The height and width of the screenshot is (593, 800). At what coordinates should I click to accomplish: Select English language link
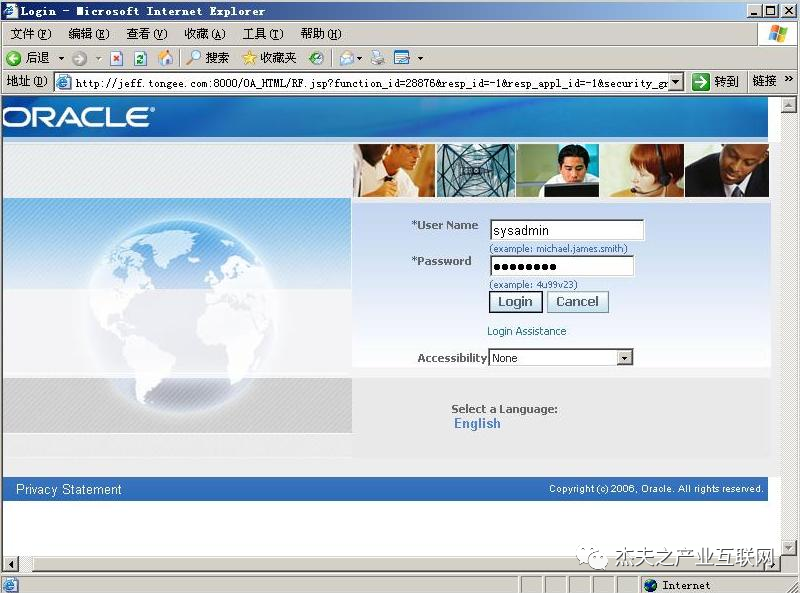tap(477, 424)
